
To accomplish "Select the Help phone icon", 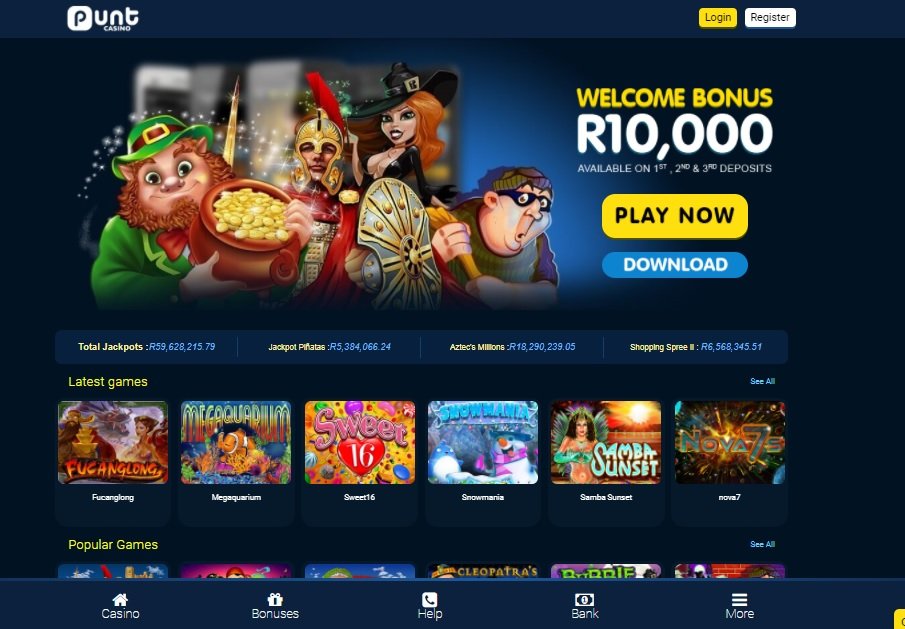I will [429, 600].
